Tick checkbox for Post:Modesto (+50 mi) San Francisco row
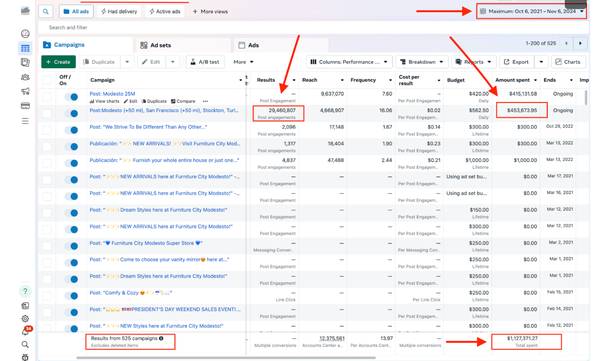600x361 pixels. (x=47, y=114)
